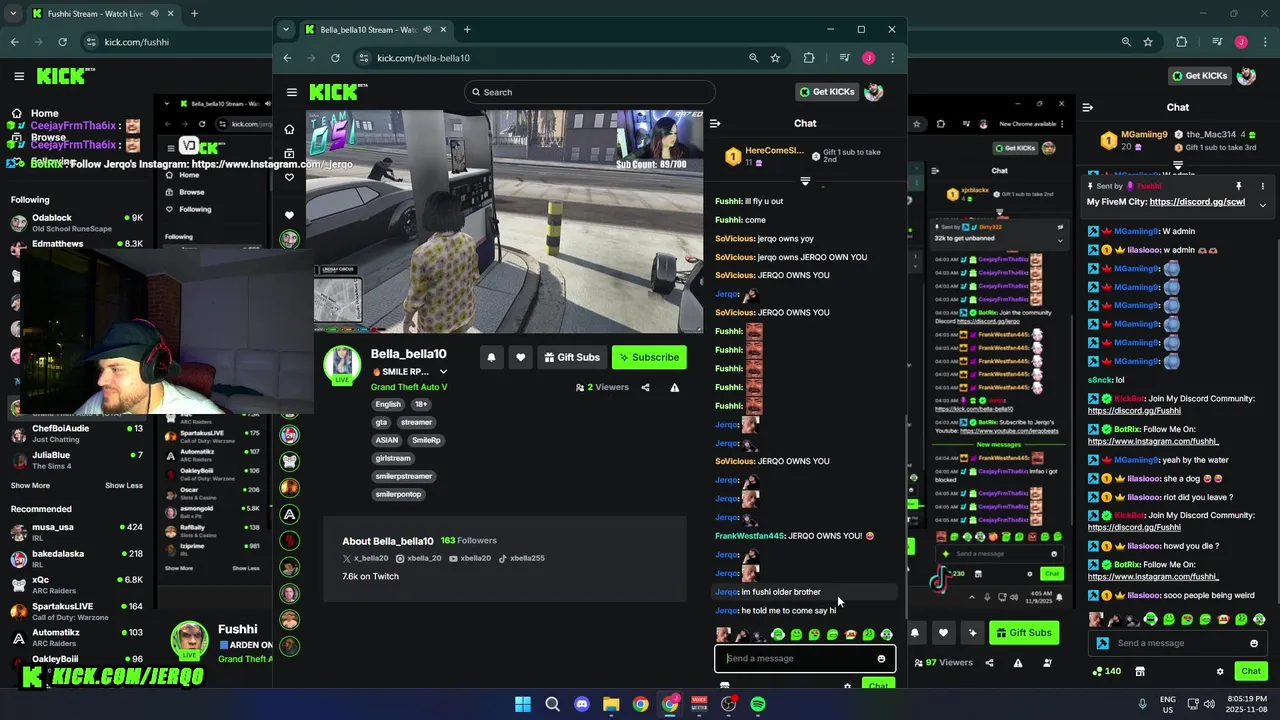1280x720 pixels.
Task: Click the kick.com/bella-bella10 address bar
Action: coord(559,58)
